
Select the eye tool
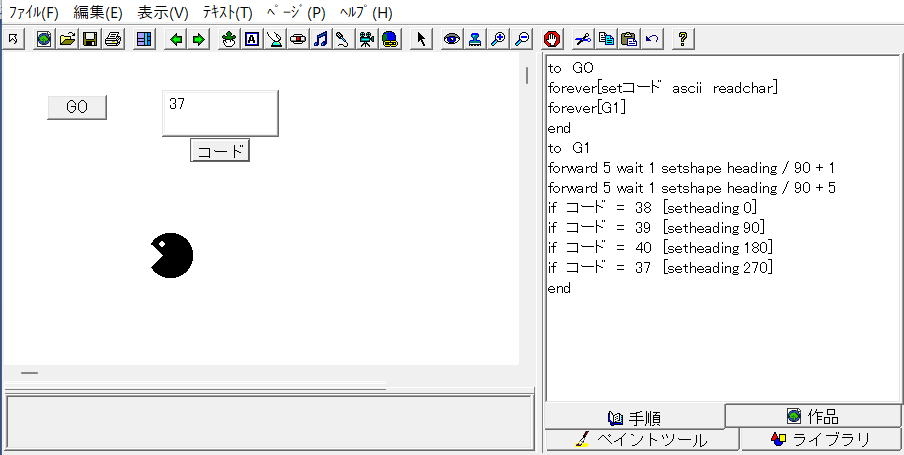(x=452, y=39)
